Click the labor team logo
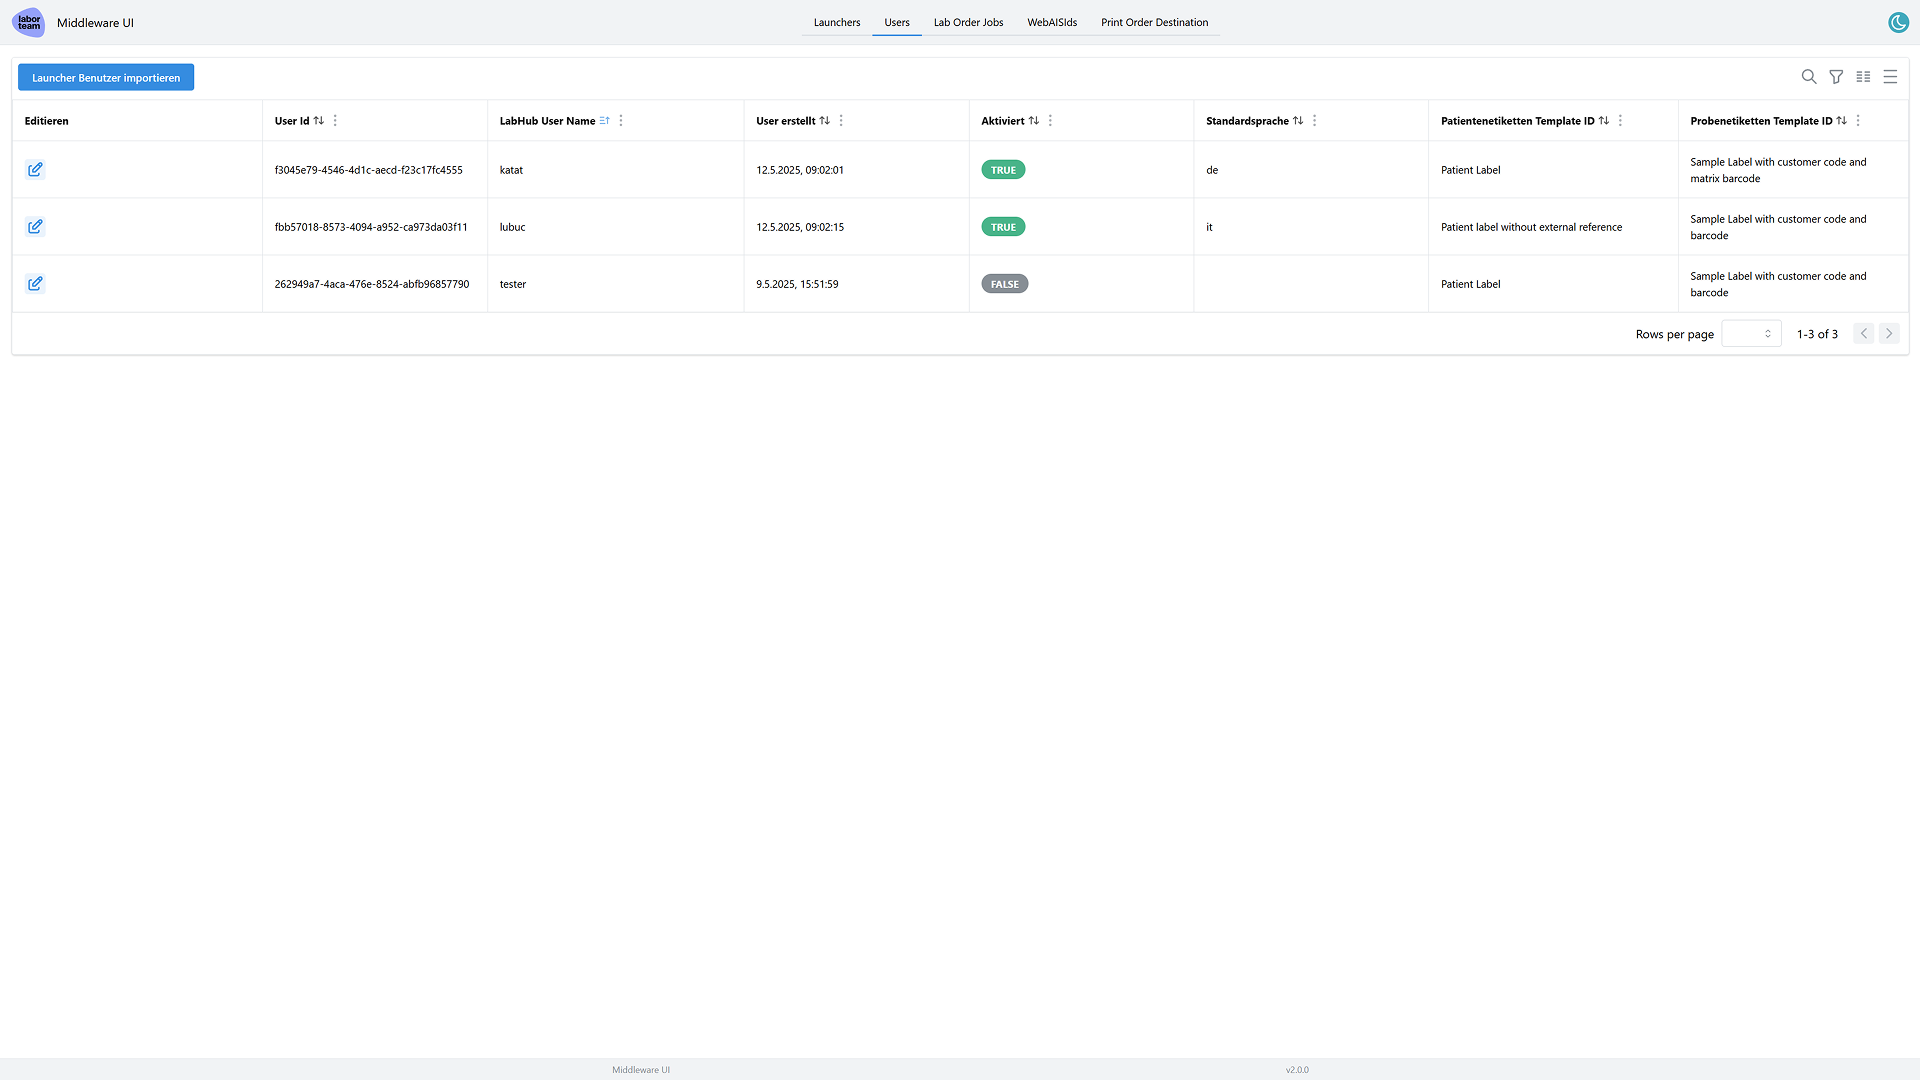This screenshot has width=1920, height=1080. (29, 22)
